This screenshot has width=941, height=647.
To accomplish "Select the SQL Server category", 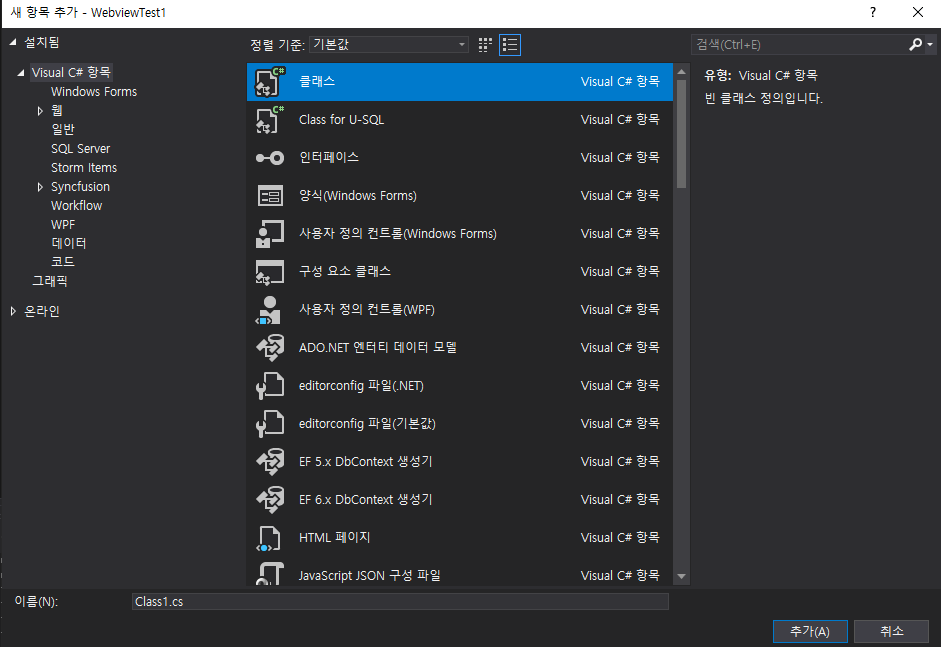I will (80, 149).
